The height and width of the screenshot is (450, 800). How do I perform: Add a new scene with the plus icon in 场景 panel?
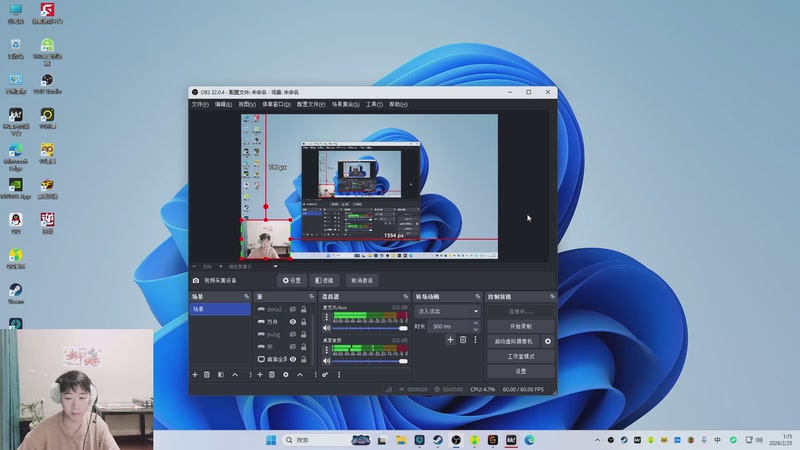(194, 374)
